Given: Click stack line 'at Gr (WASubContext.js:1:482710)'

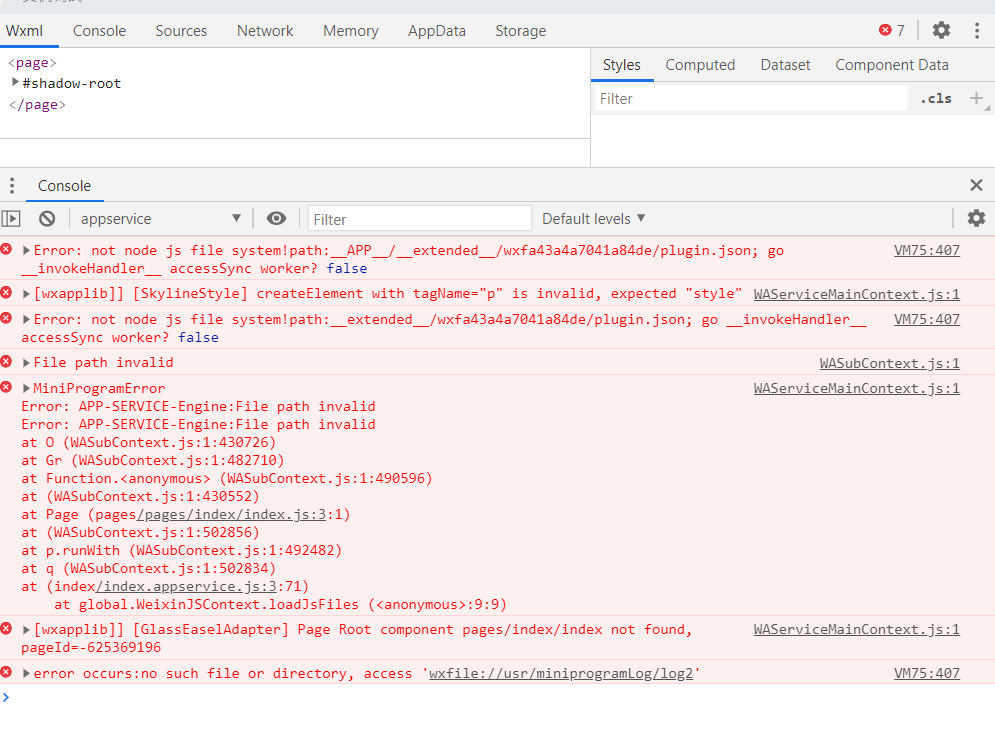Looking at the screenshot, I should [153, 460].
